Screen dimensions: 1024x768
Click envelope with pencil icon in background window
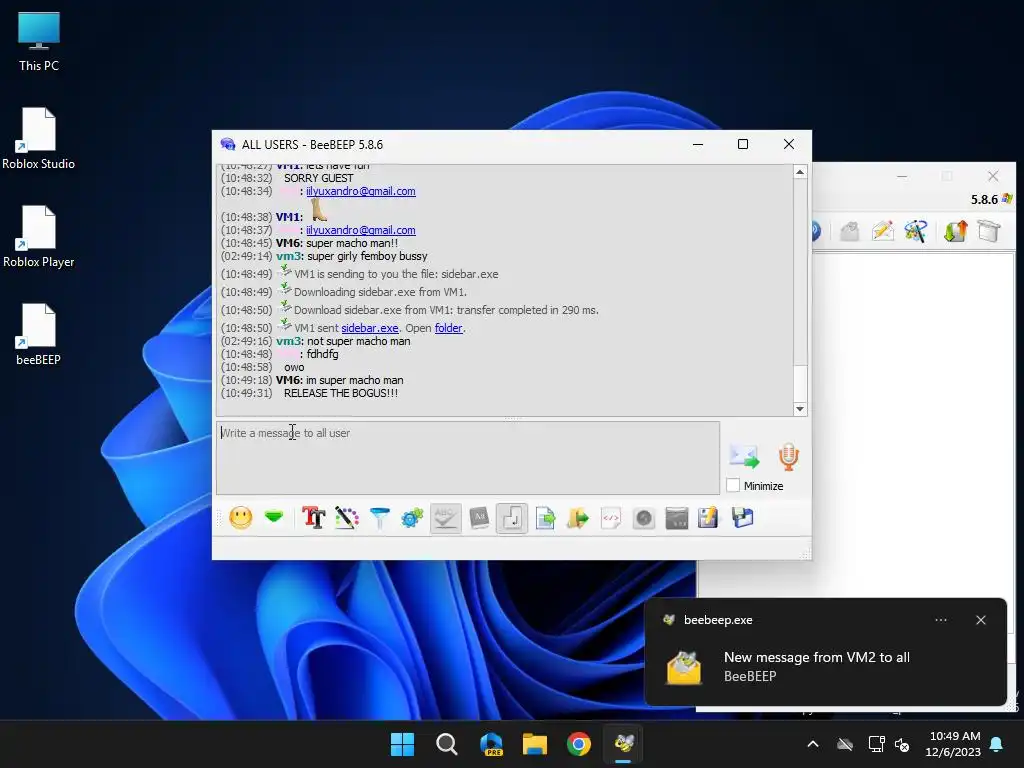[883, 231]
